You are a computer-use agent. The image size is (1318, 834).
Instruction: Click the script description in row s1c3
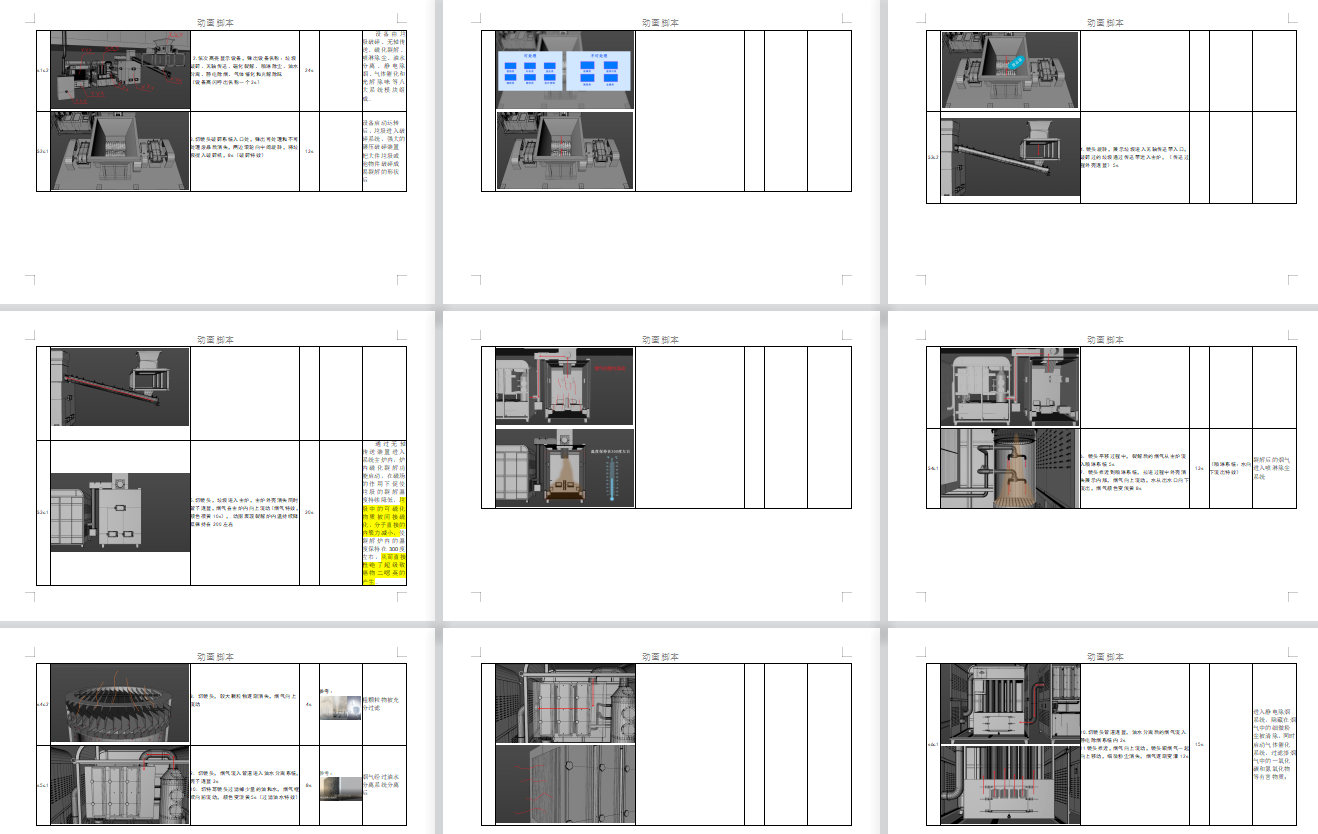[x=245, y=71]
